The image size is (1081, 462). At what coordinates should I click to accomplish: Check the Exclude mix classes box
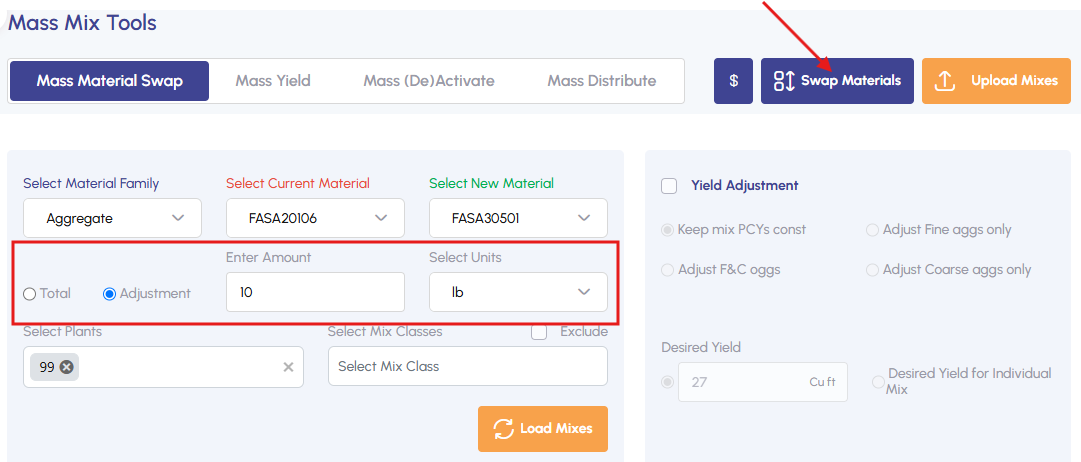point(539,332)
